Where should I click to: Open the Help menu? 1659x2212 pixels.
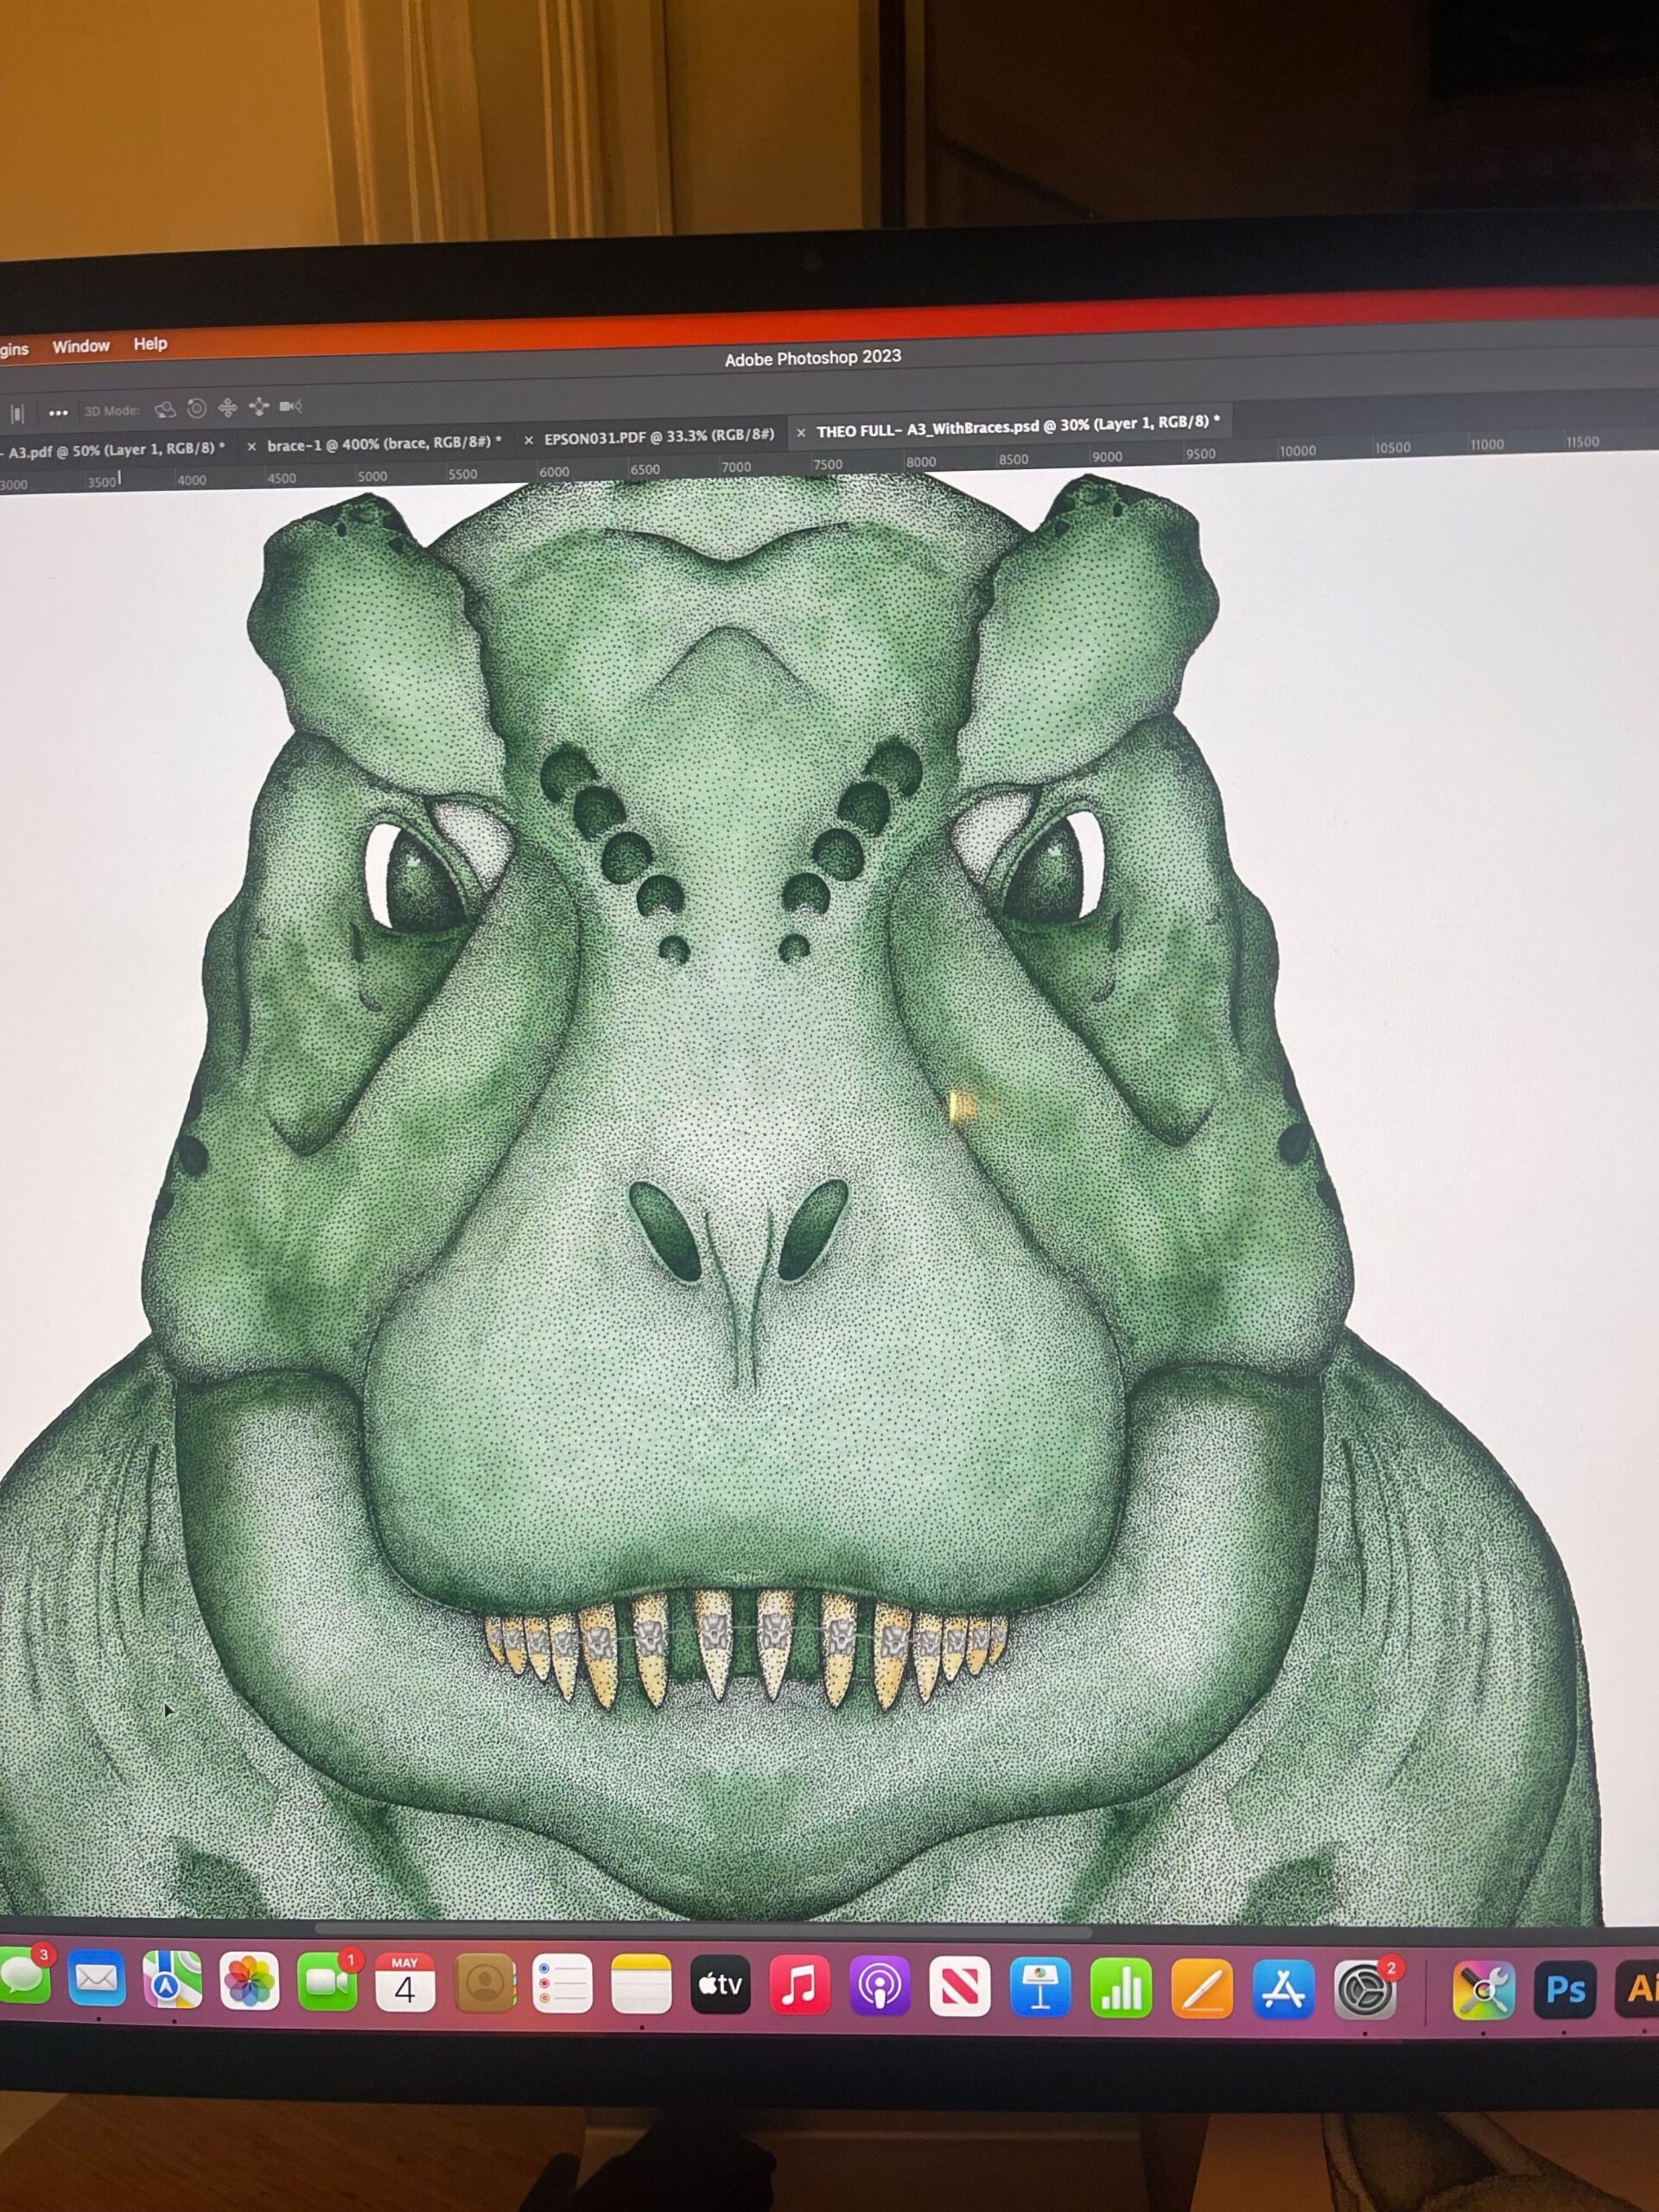click(x=150, y=343)
